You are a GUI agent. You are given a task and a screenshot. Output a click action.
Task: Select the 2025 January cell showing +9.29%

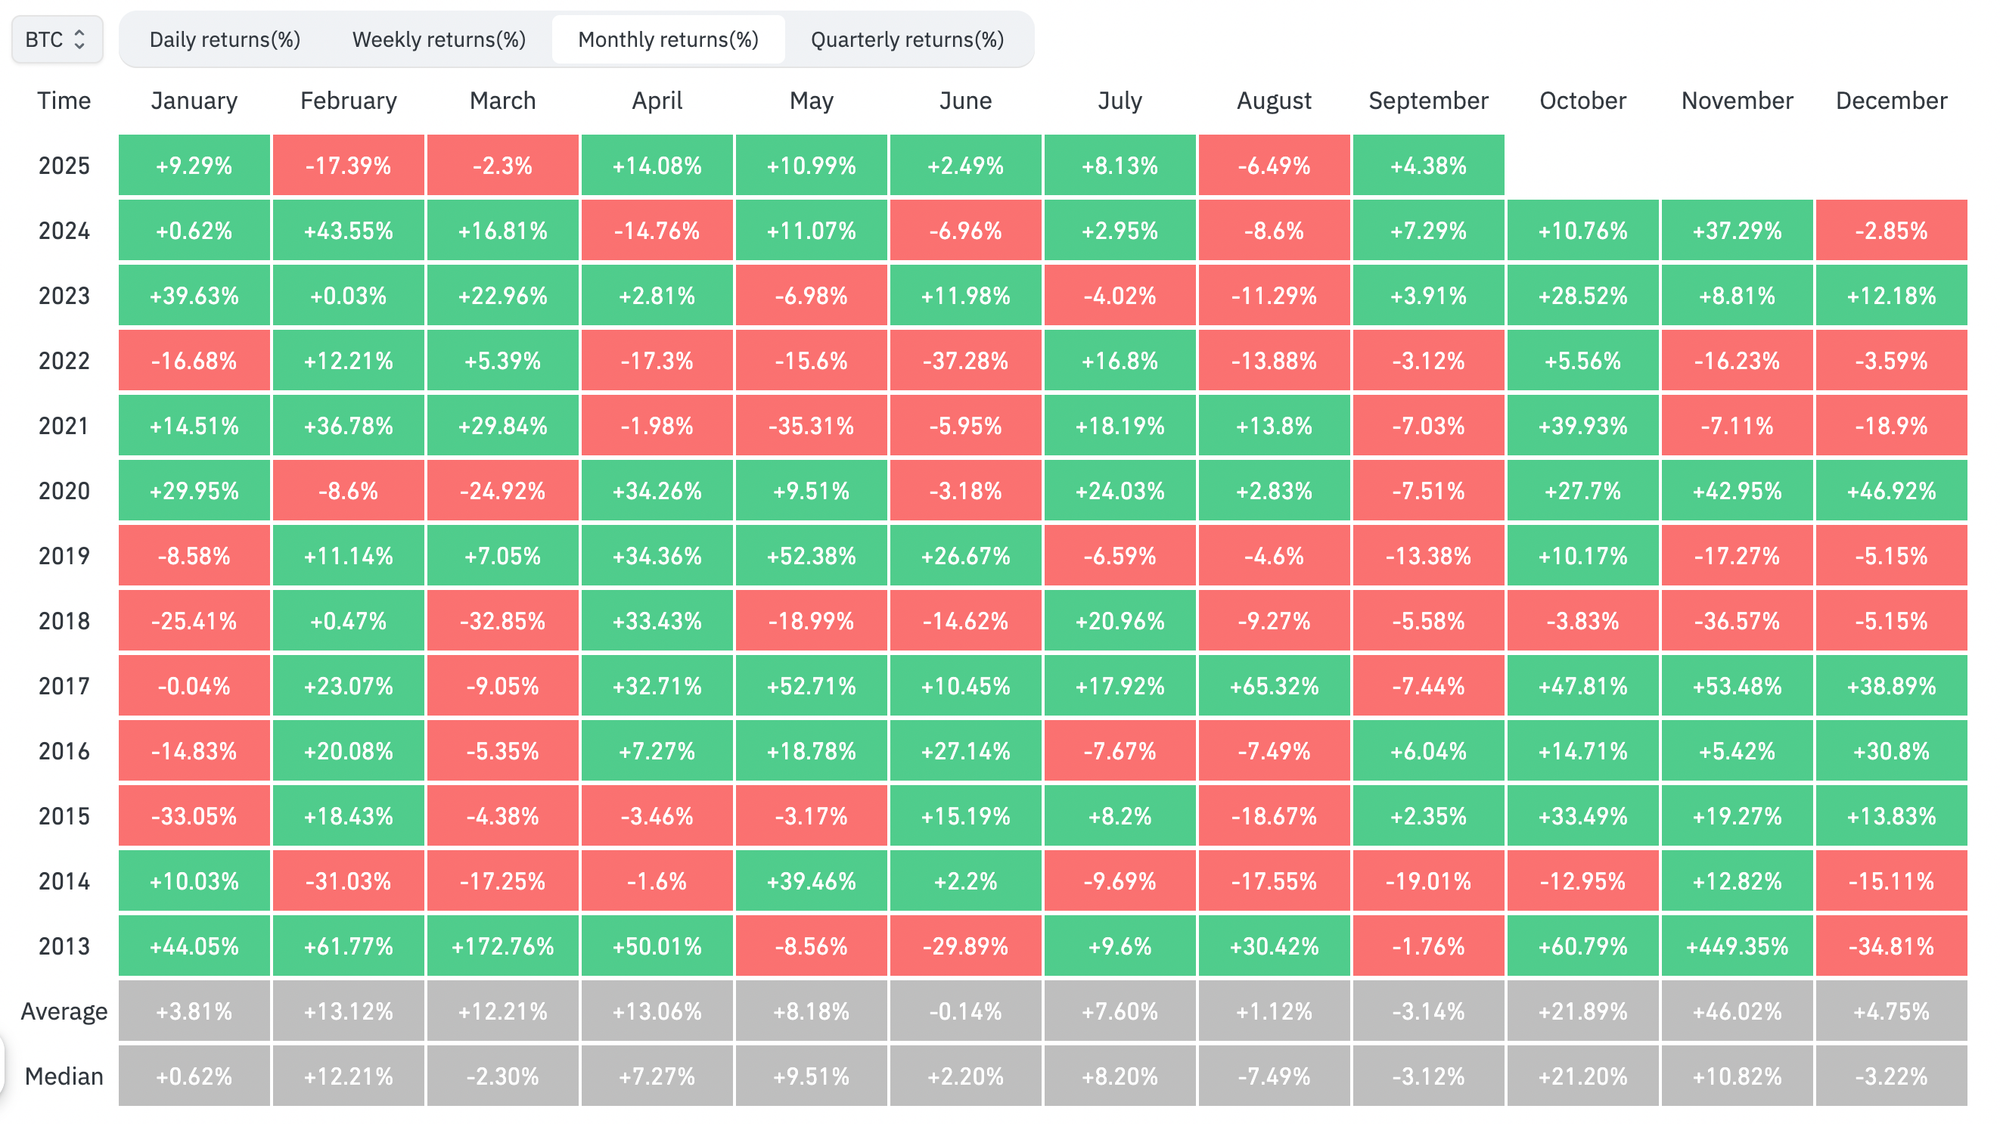(x=193, y=165)
